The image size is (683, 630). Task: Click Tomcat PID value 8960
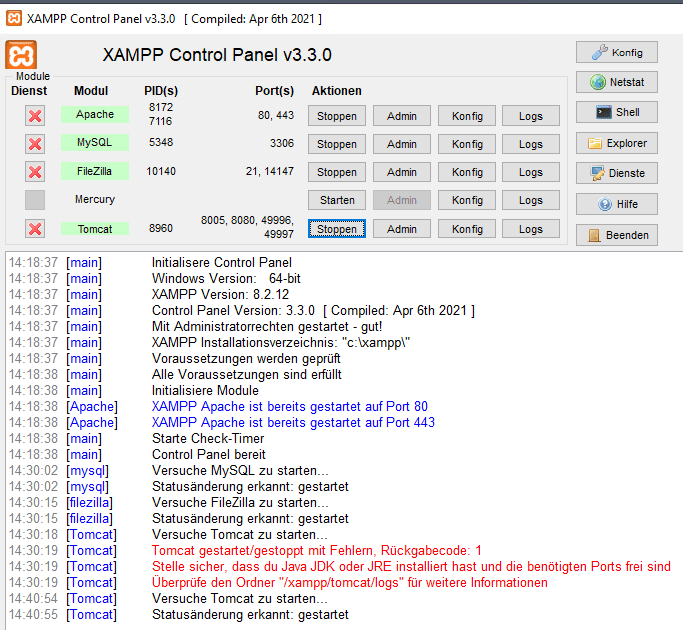click(x=161, y=228)
